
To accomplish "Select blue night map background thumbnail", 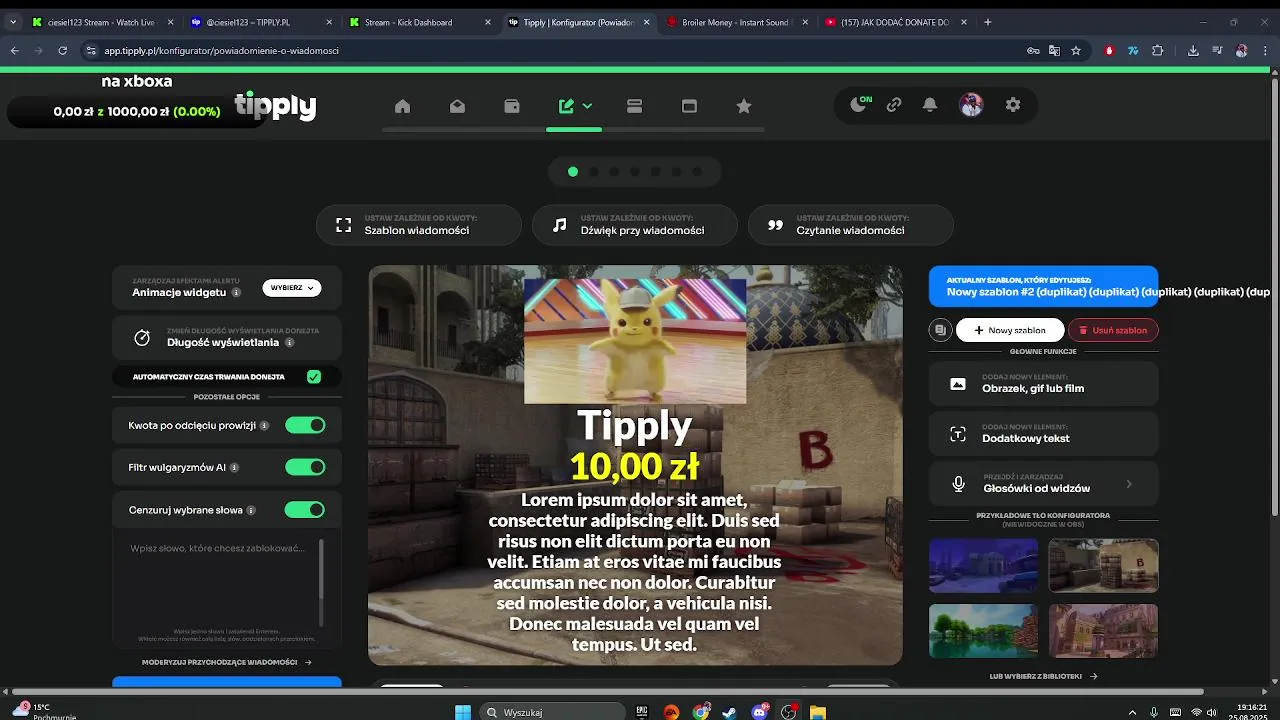I will click(983, 566).
